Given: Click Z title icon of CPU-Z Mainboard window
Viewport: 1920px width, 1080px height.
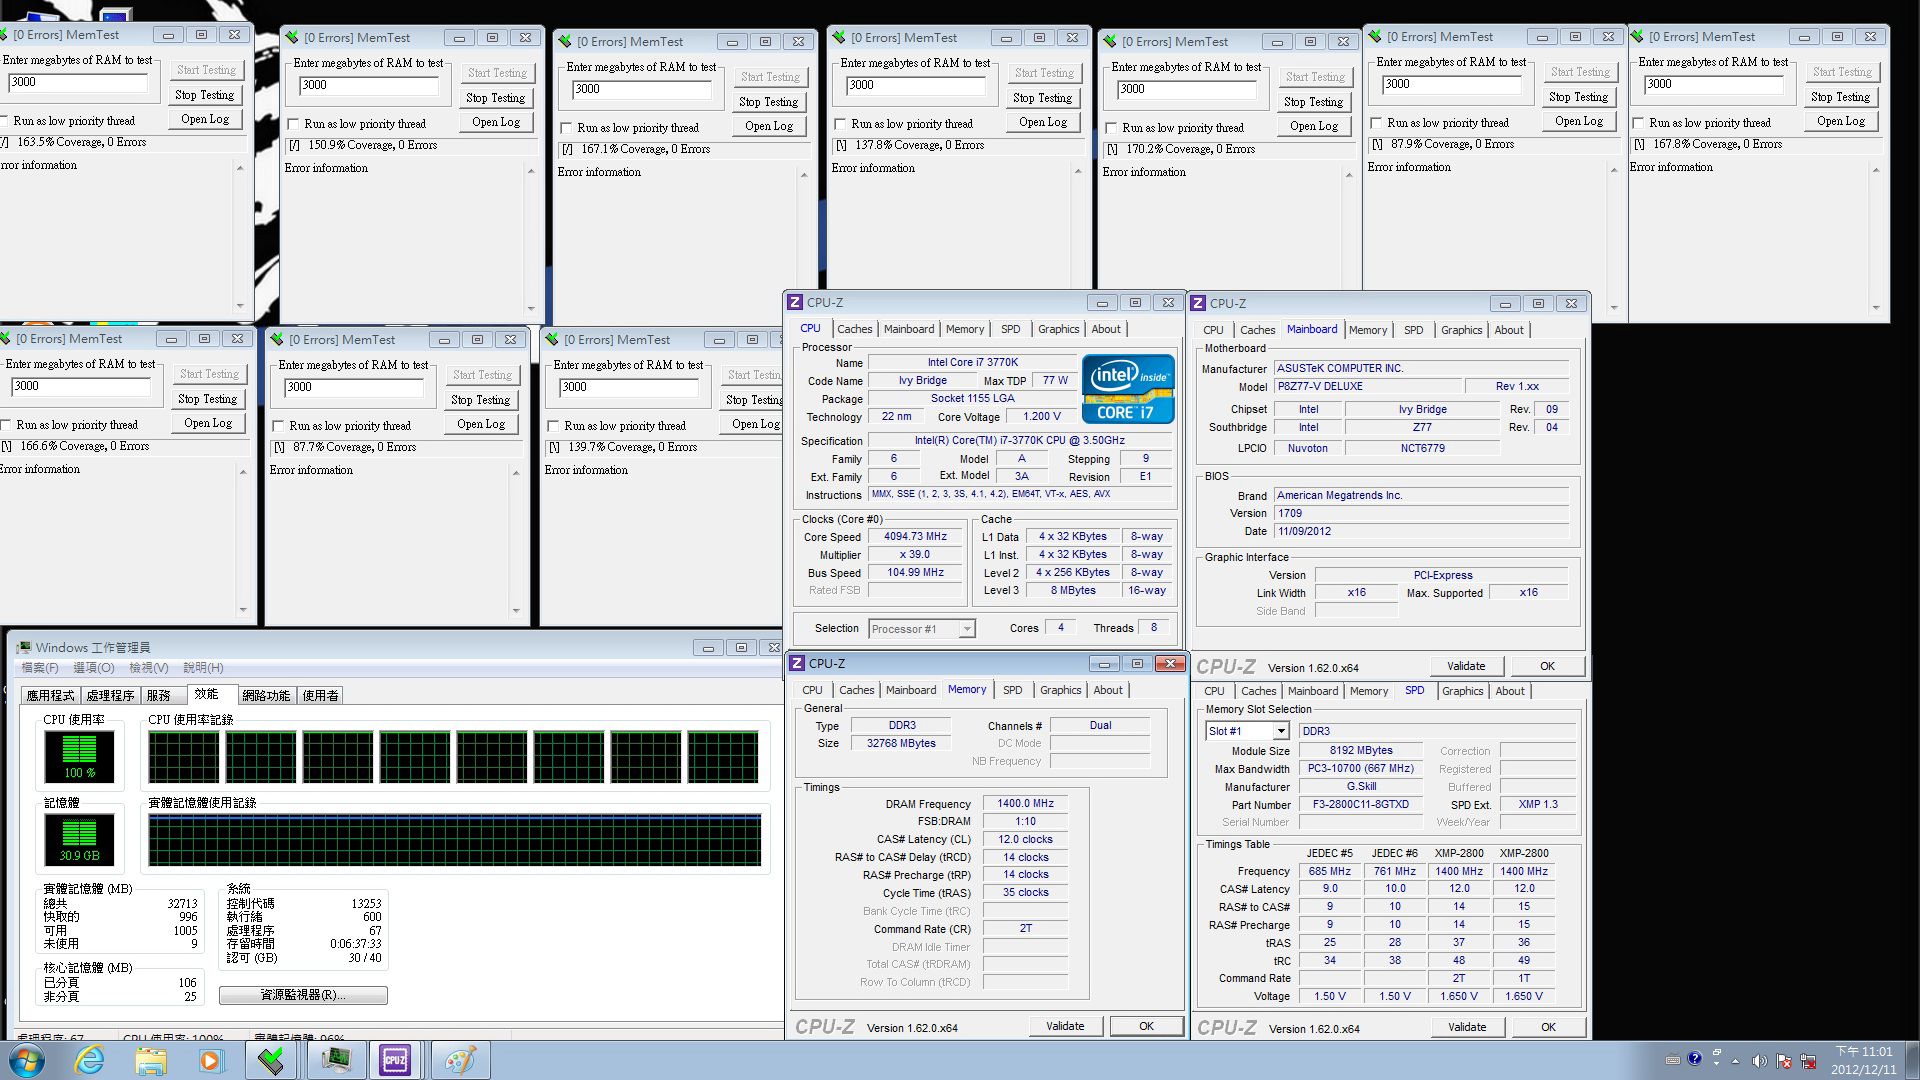Looking at the screenshot, I should (x=1198, y=303).
